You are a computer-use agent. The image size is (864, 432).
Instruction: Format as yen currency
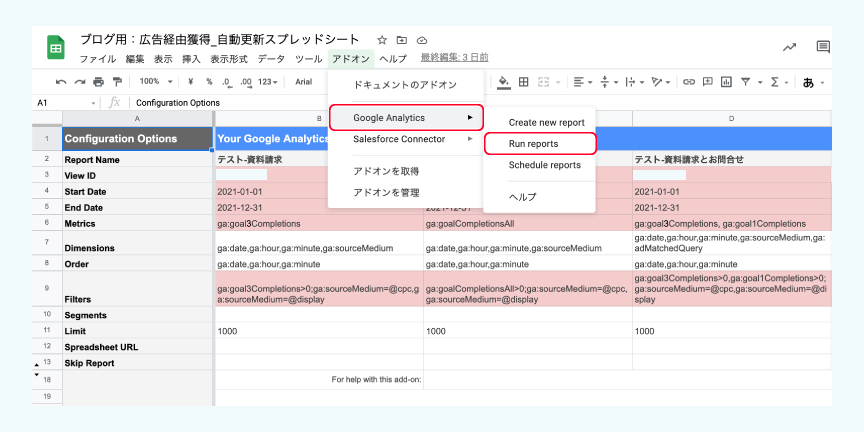191,82
